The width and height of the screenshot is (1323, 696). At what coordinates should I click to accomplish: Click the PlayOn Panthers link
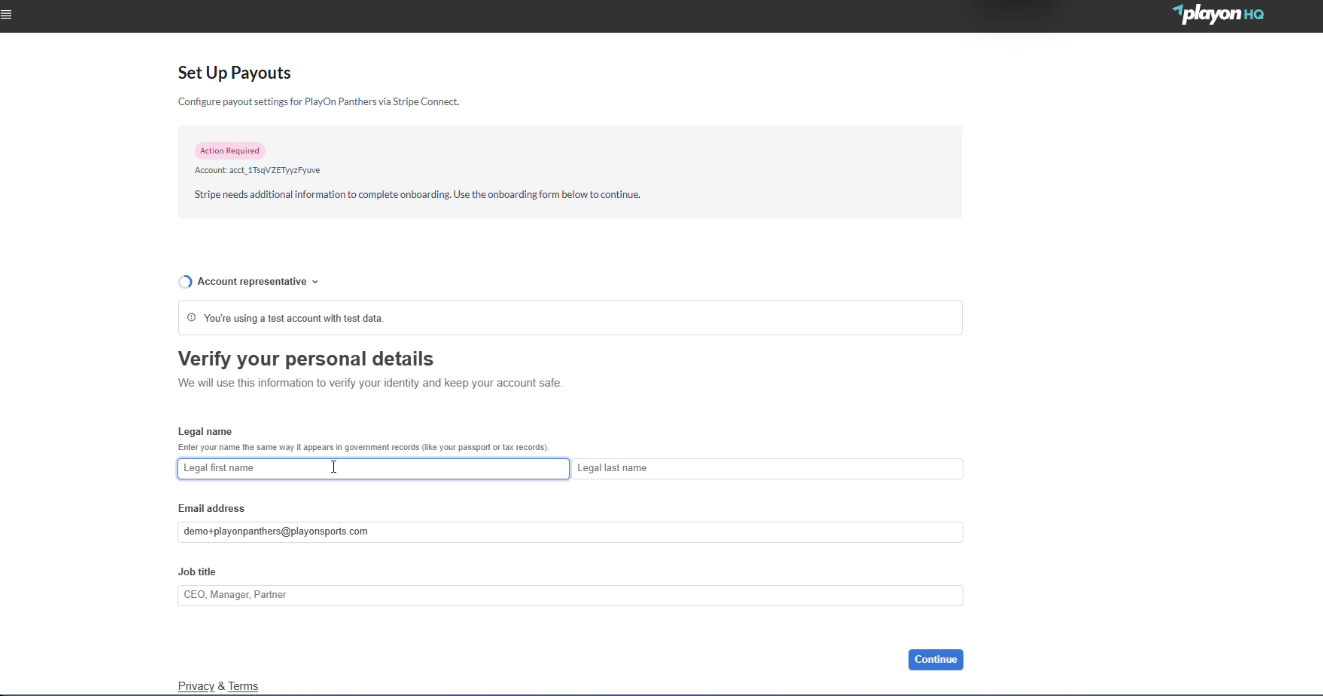point(340,102)
